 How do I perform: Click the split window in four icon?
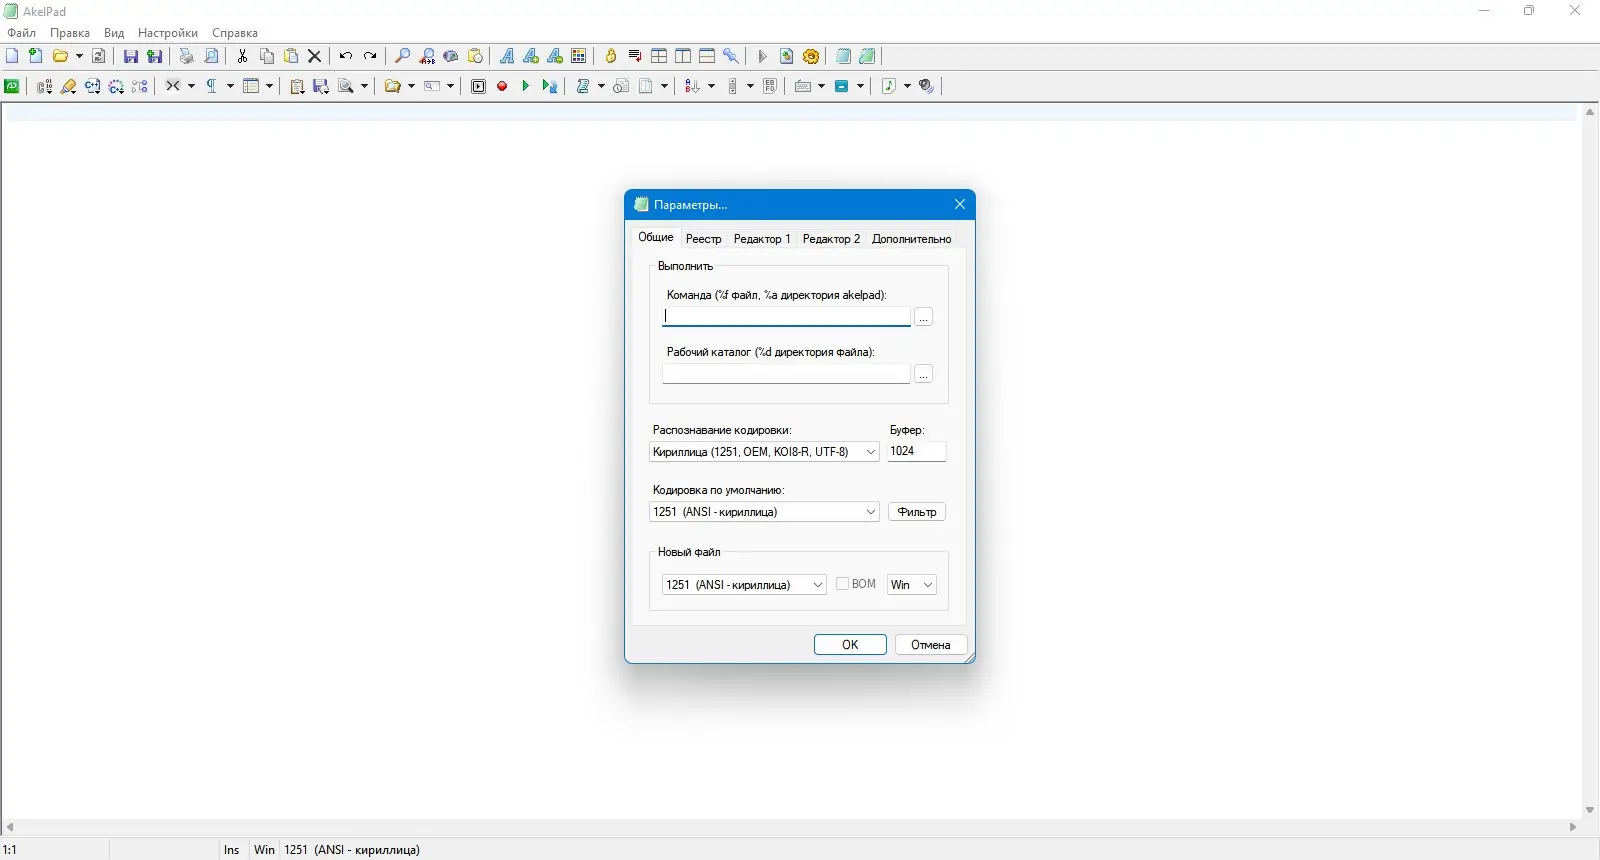tap(659, 57)
